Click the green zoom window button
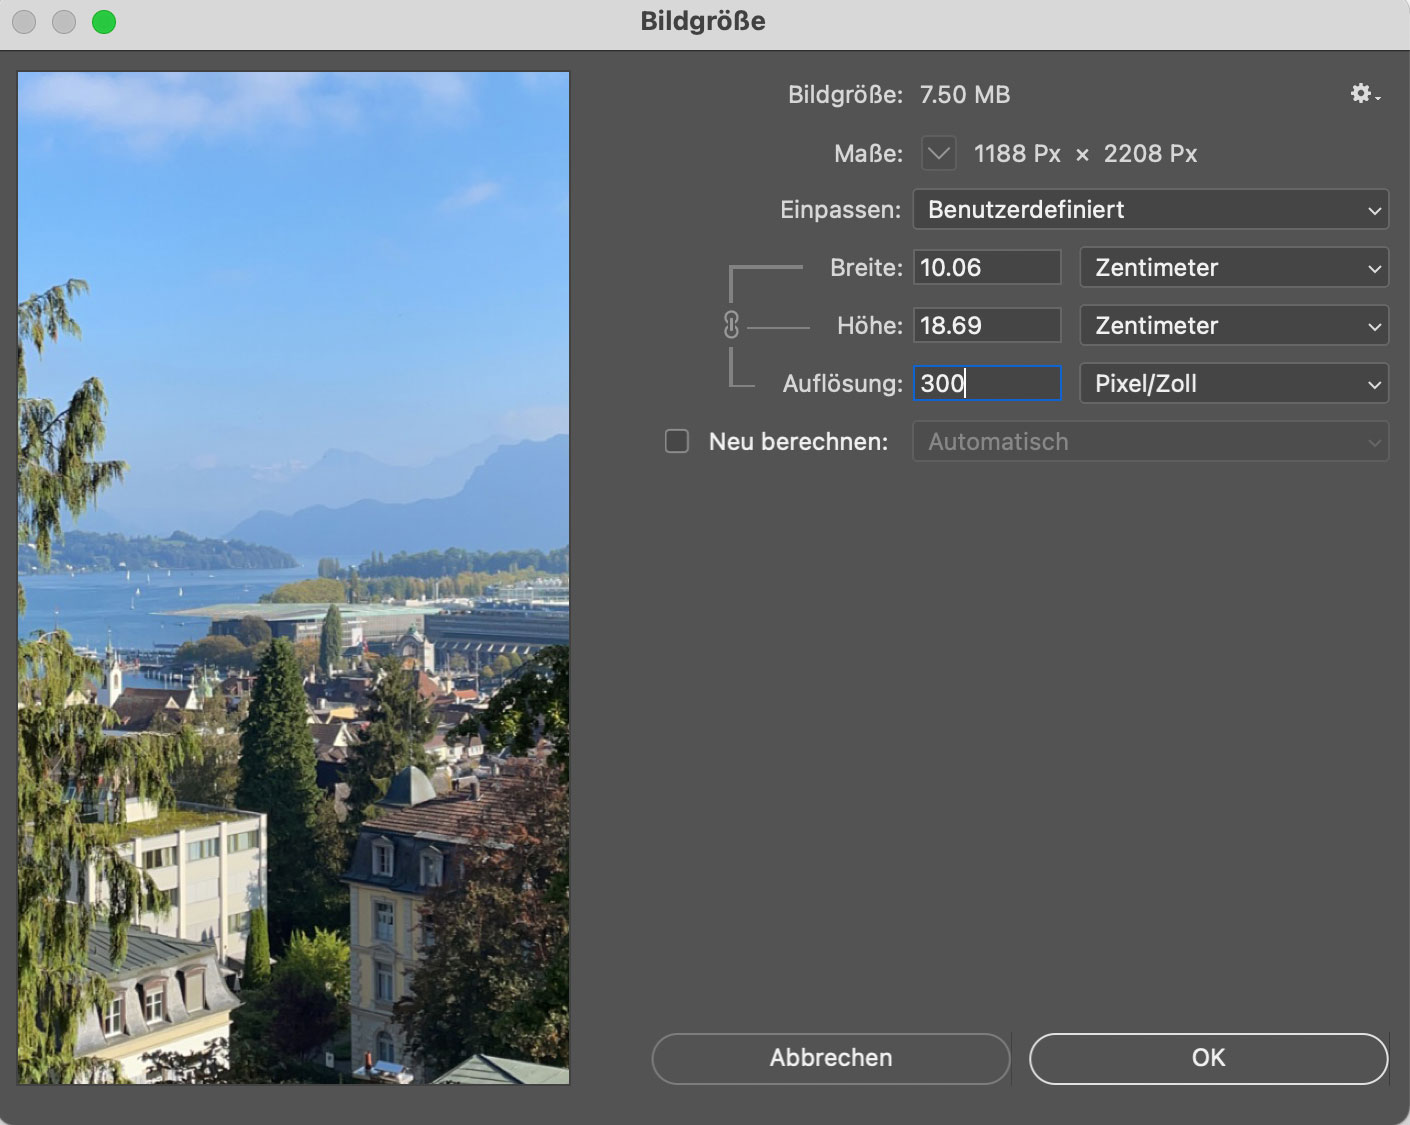 104,21
